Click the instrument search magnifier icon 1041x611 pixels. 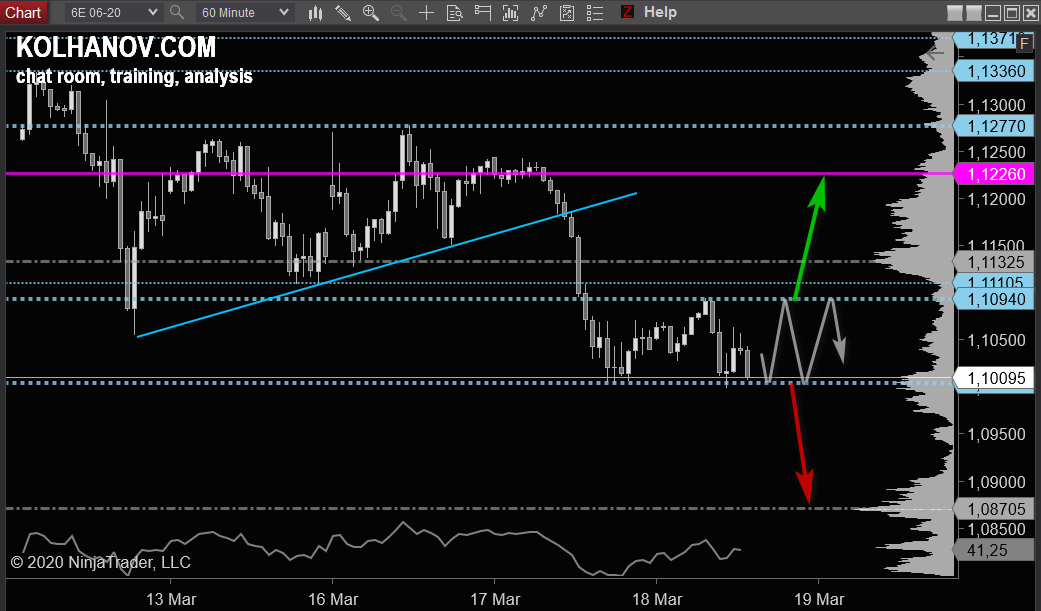point(177,13)
